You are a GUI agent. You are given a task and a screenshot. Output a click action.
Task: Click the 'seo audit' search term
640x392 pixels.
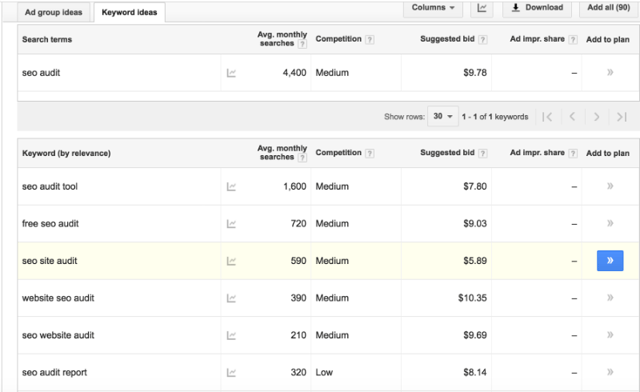pyautogui.click(x=41, y=73)
